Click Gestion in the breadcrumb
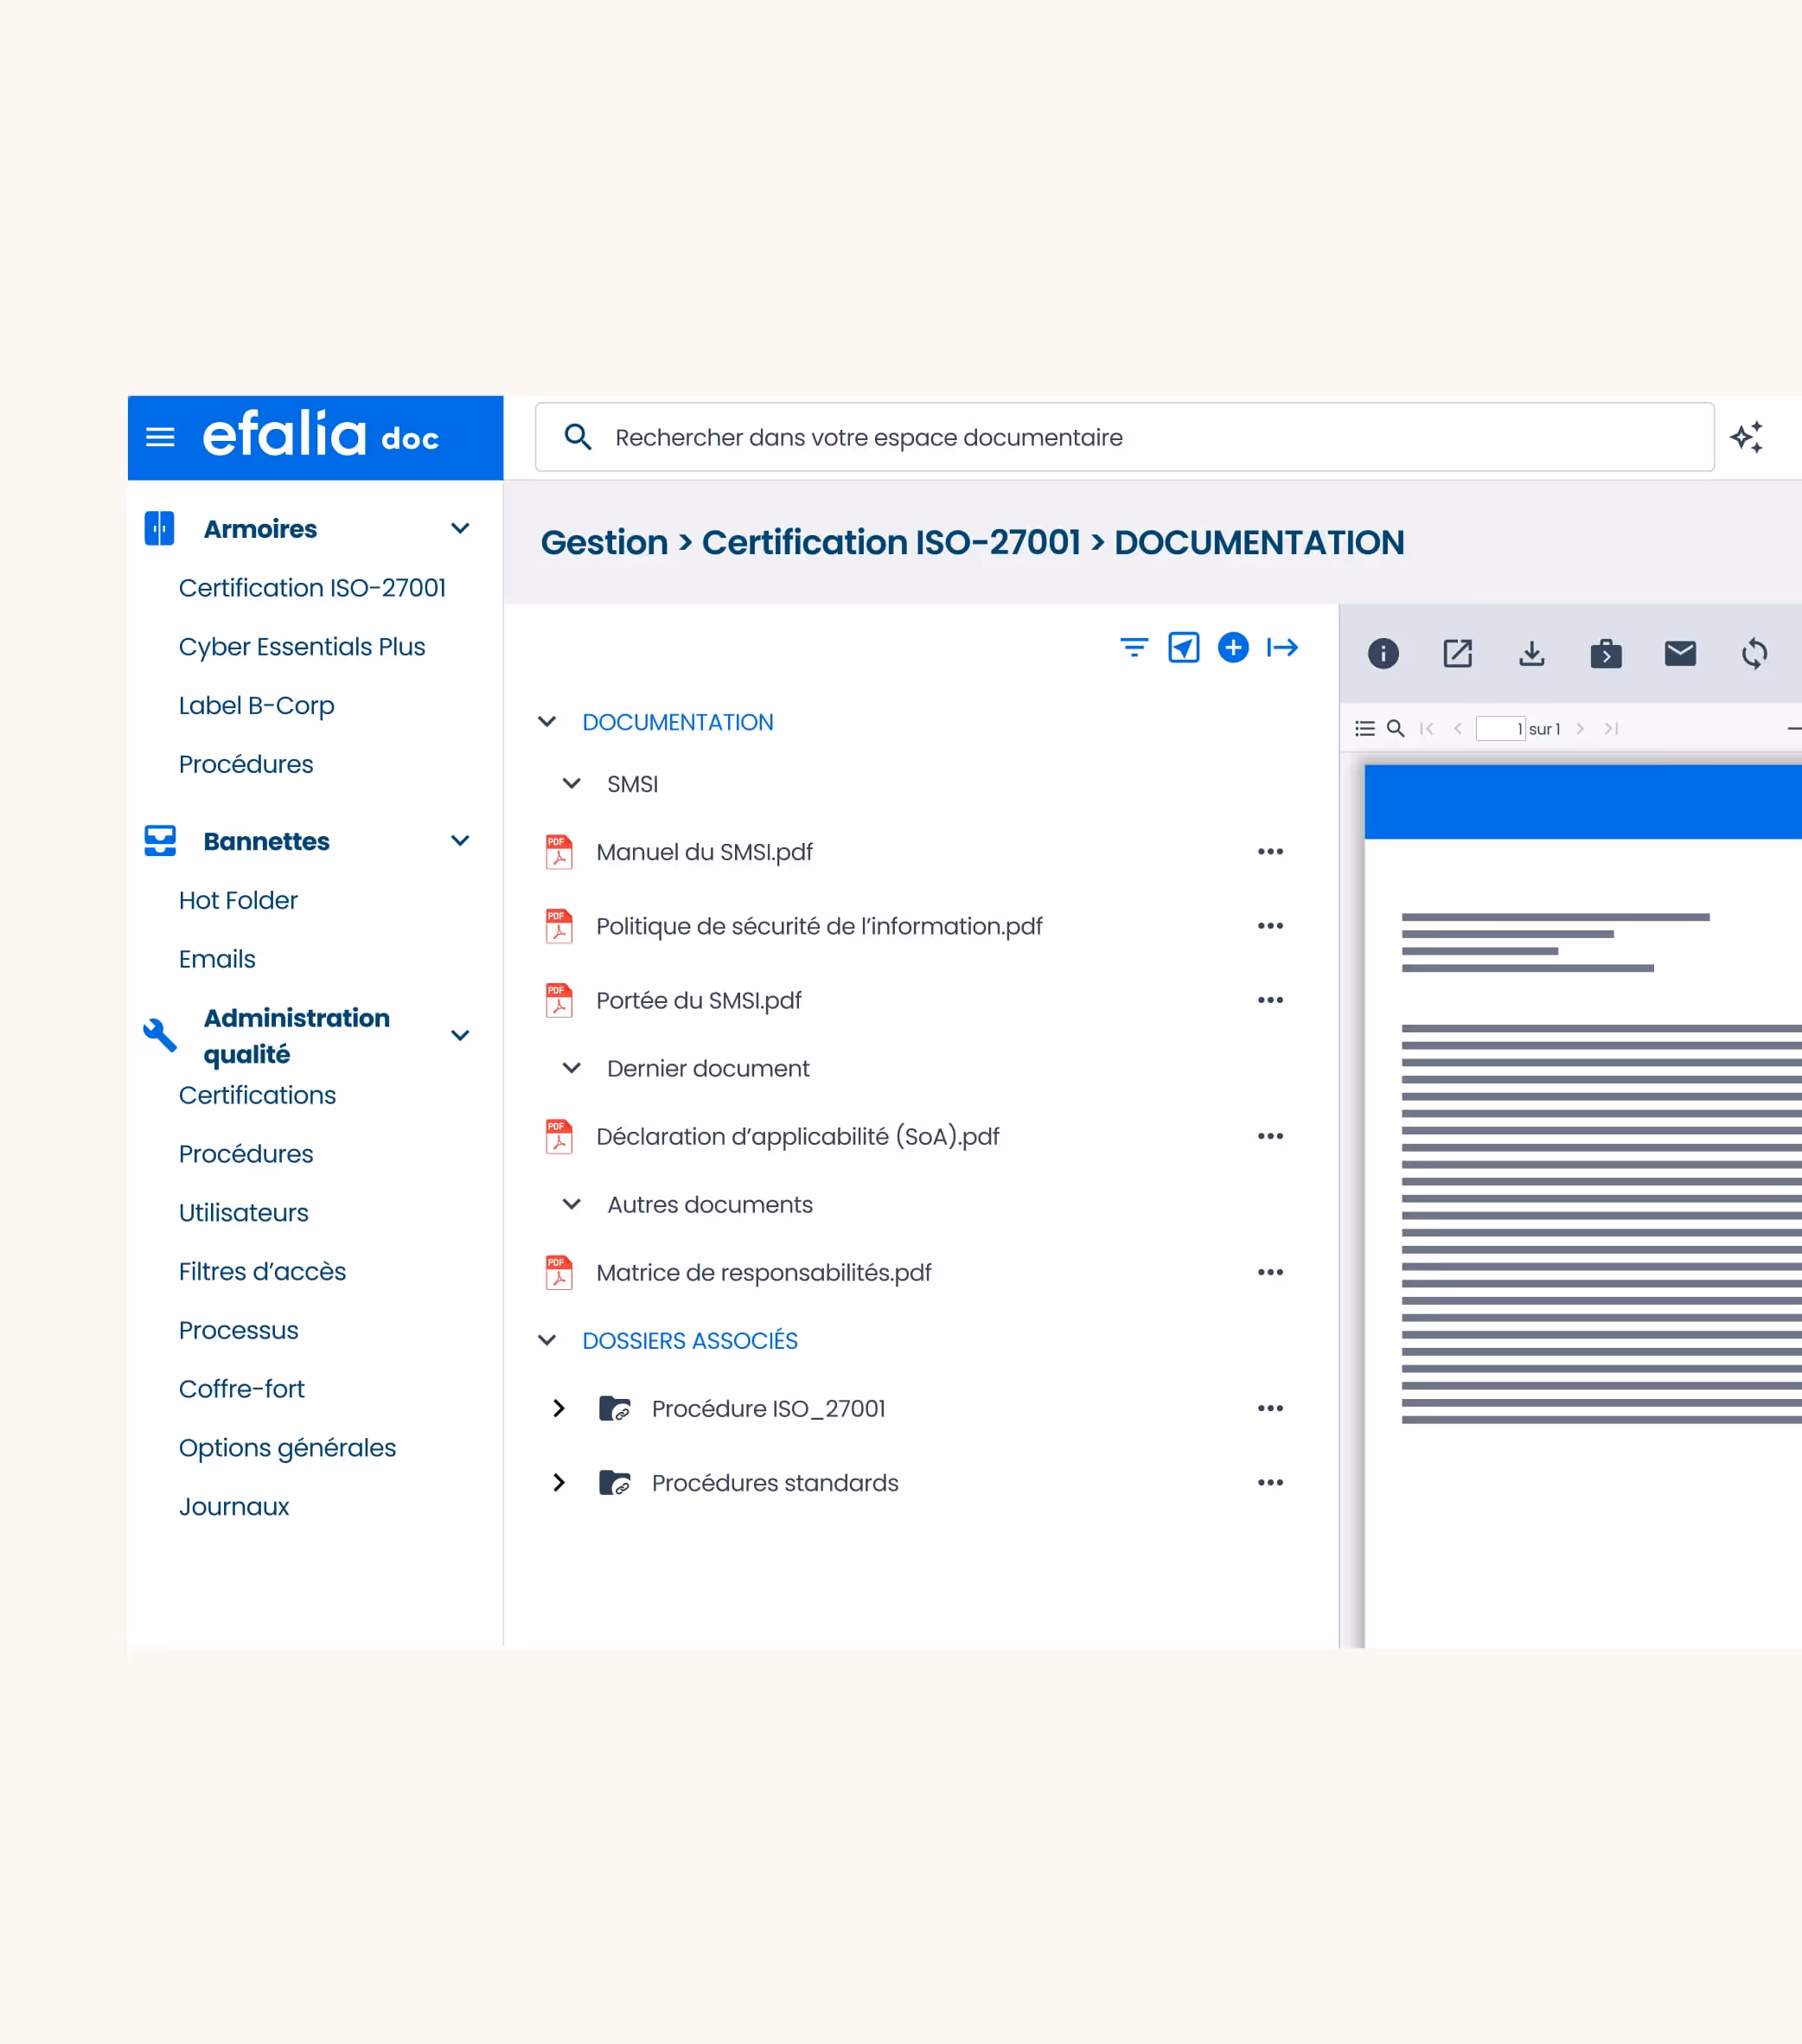1802x2044 pixels. coord(604,542)
